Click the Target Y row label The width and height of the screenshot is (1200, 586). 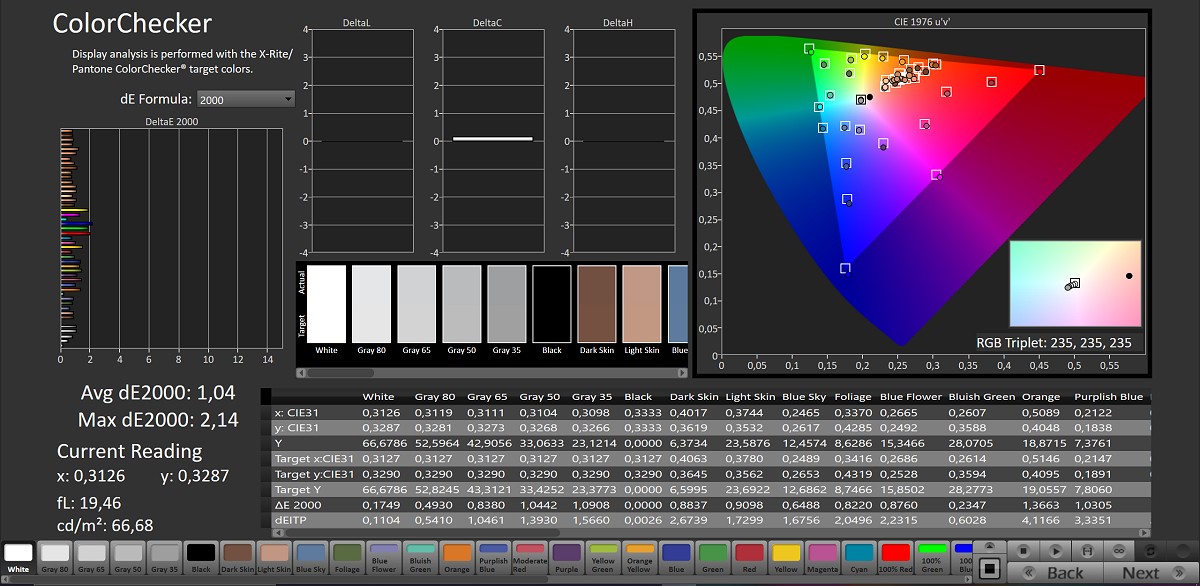click(299, 490)
